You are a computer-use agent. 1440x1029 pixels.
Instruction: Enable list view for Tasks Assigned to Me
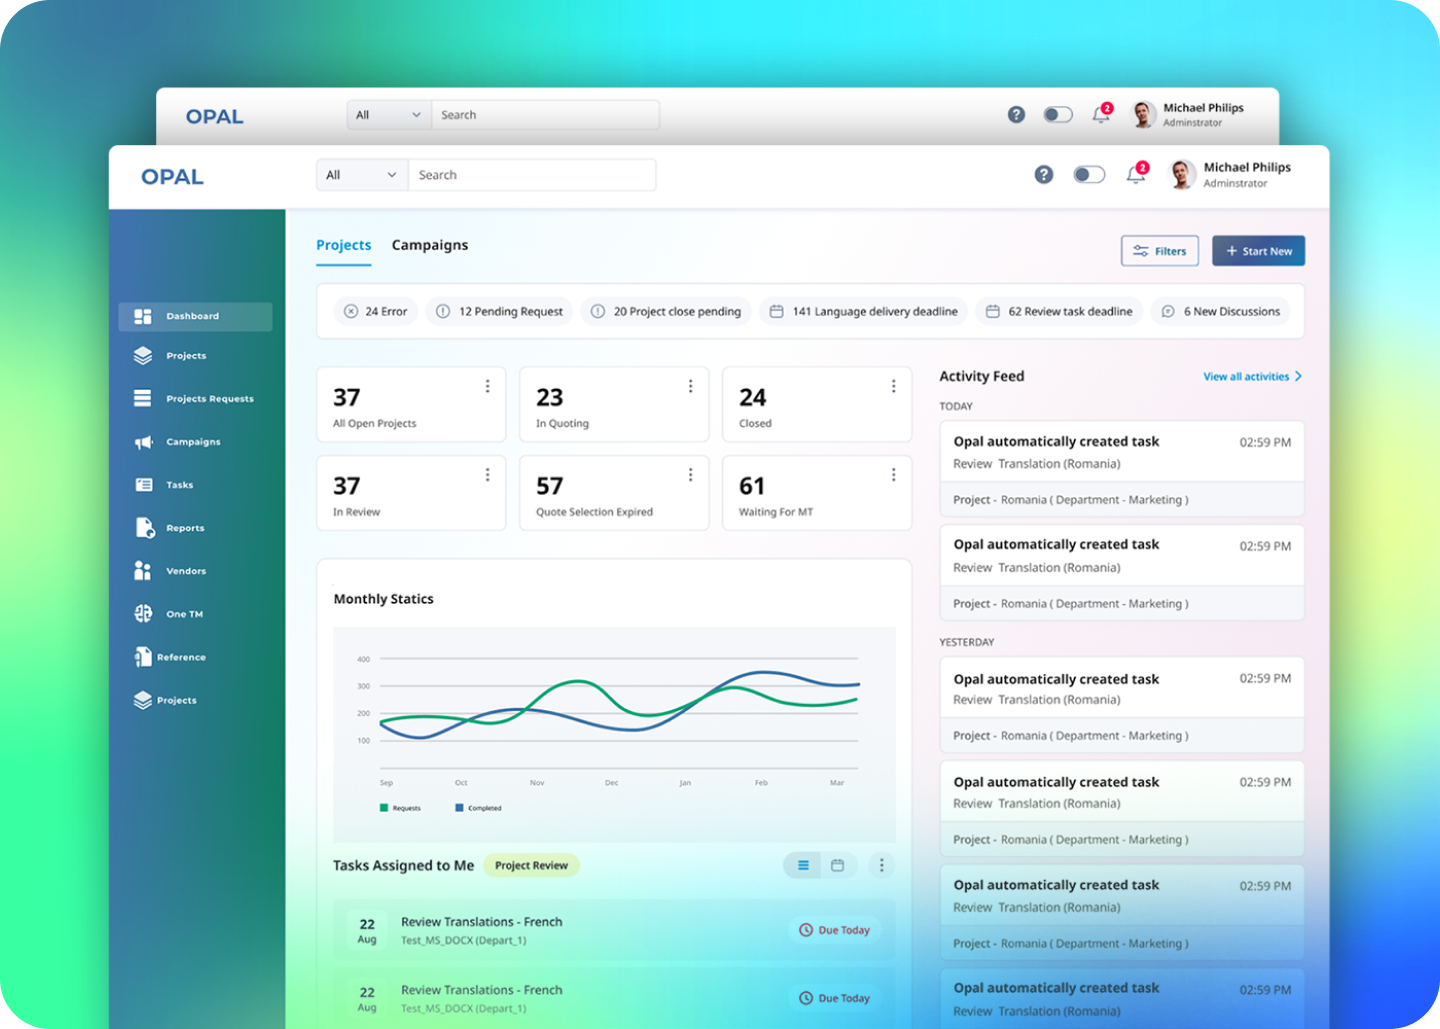[x=802, y=865]
